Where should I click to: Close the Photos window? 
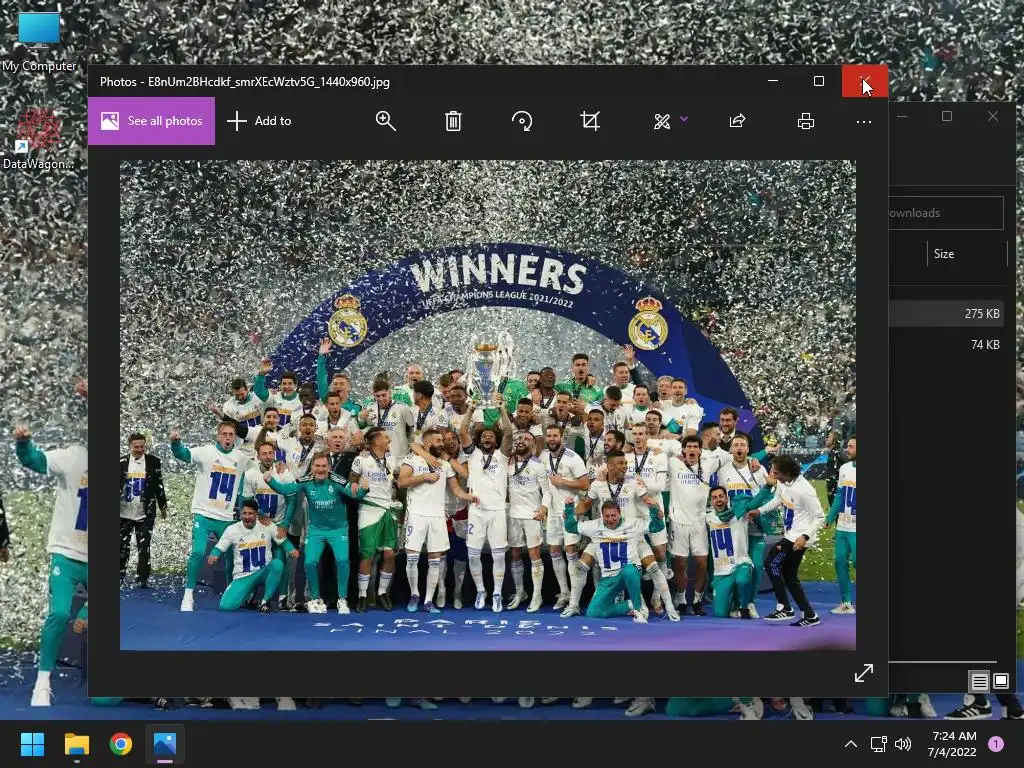[865, 81]
